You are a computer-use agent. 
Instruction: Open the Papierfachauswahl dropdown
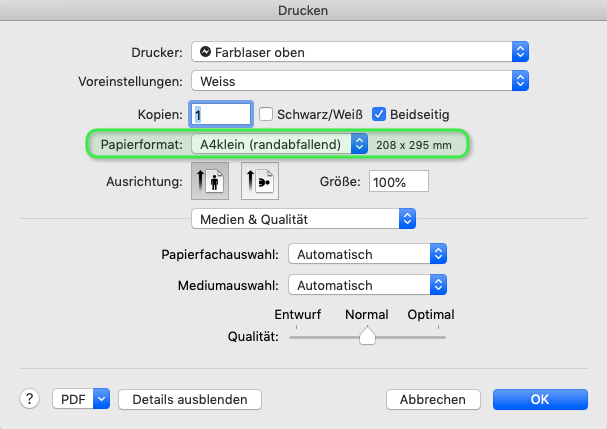366,255
